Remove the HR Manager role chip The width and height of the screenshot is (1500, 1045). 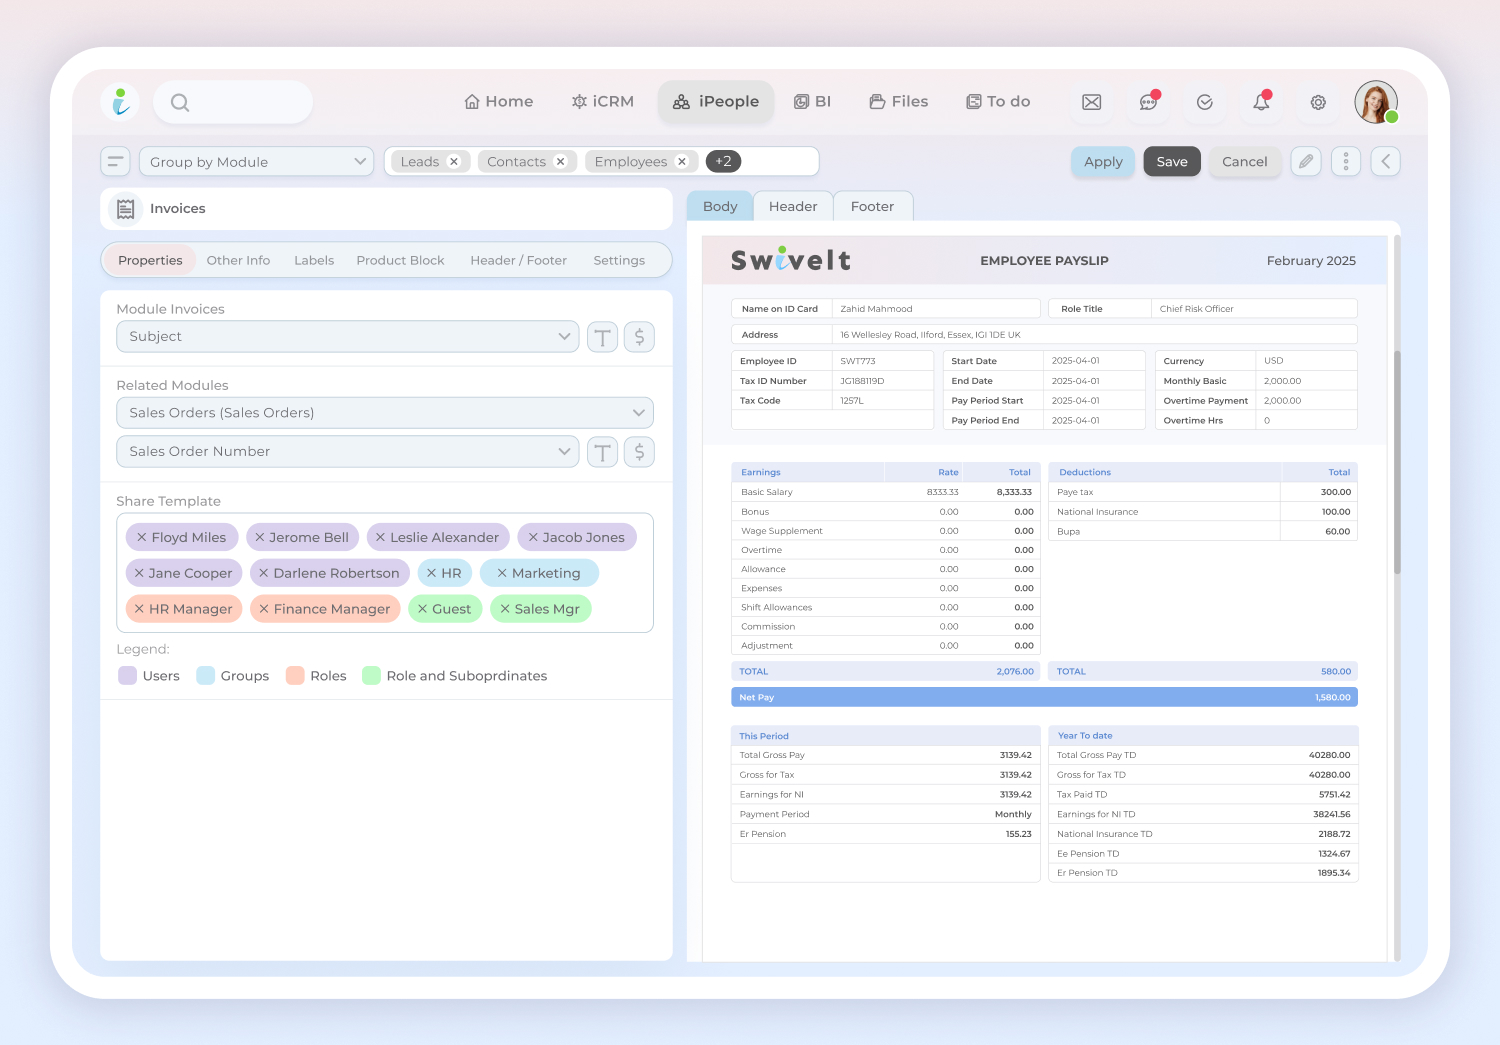click(139, 609)
